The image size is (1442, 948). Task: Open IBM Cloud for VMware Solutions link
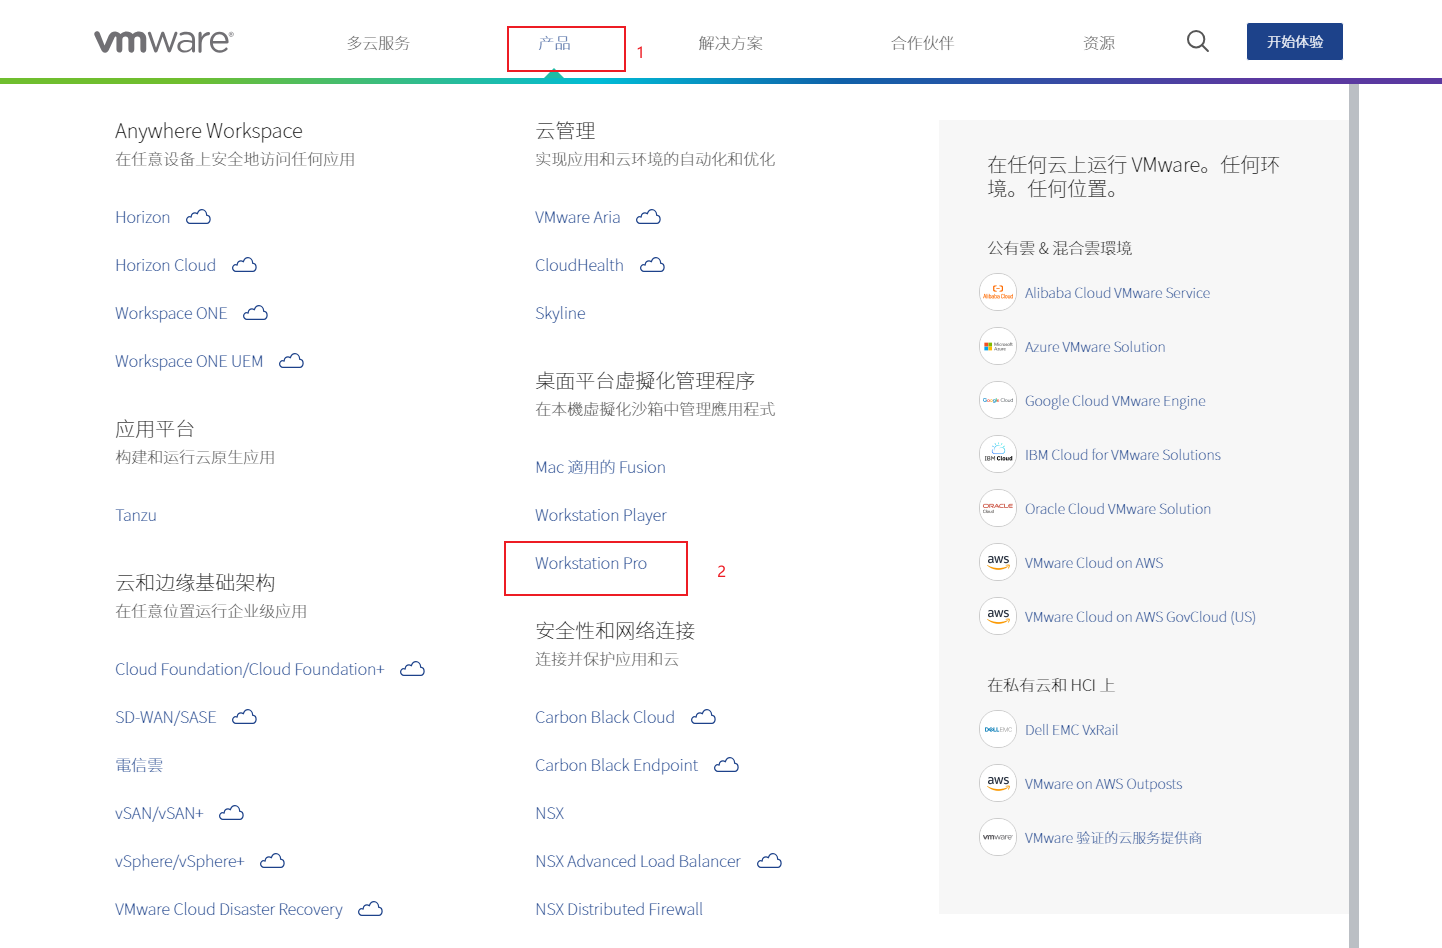1123,455
